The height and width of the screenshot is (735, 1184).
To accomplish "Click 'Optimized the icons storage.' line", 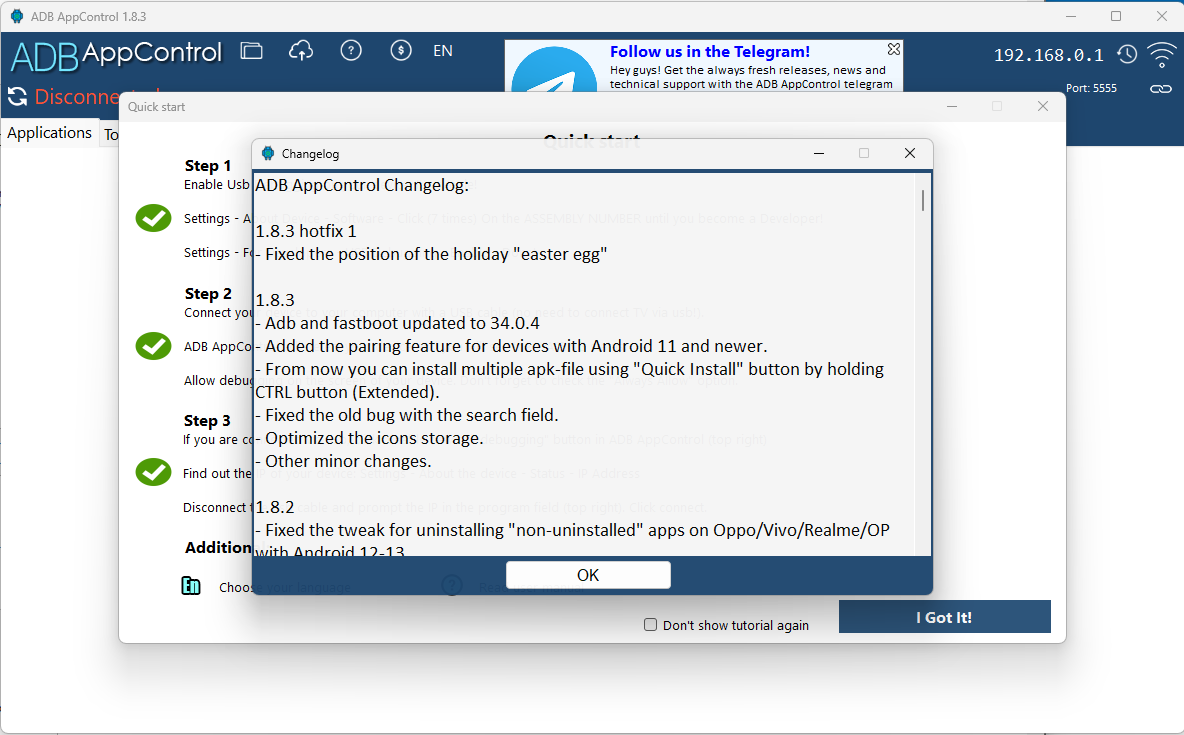I will (369, 438).
